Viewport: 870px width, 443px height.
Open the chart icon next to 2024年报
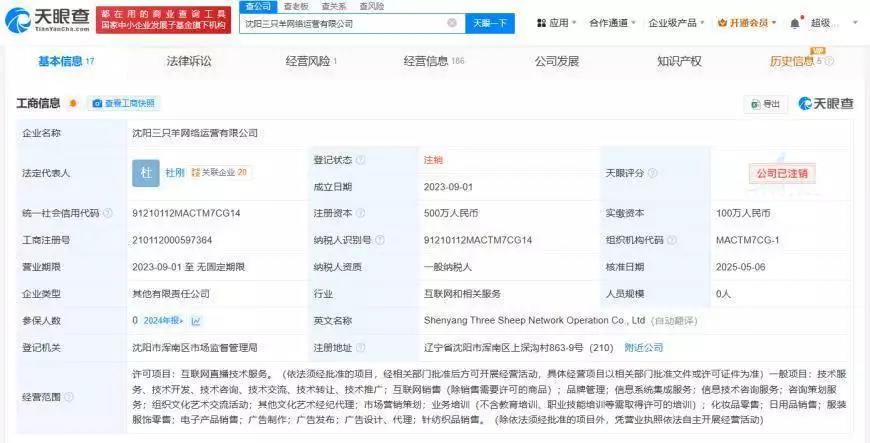[196, 321]
